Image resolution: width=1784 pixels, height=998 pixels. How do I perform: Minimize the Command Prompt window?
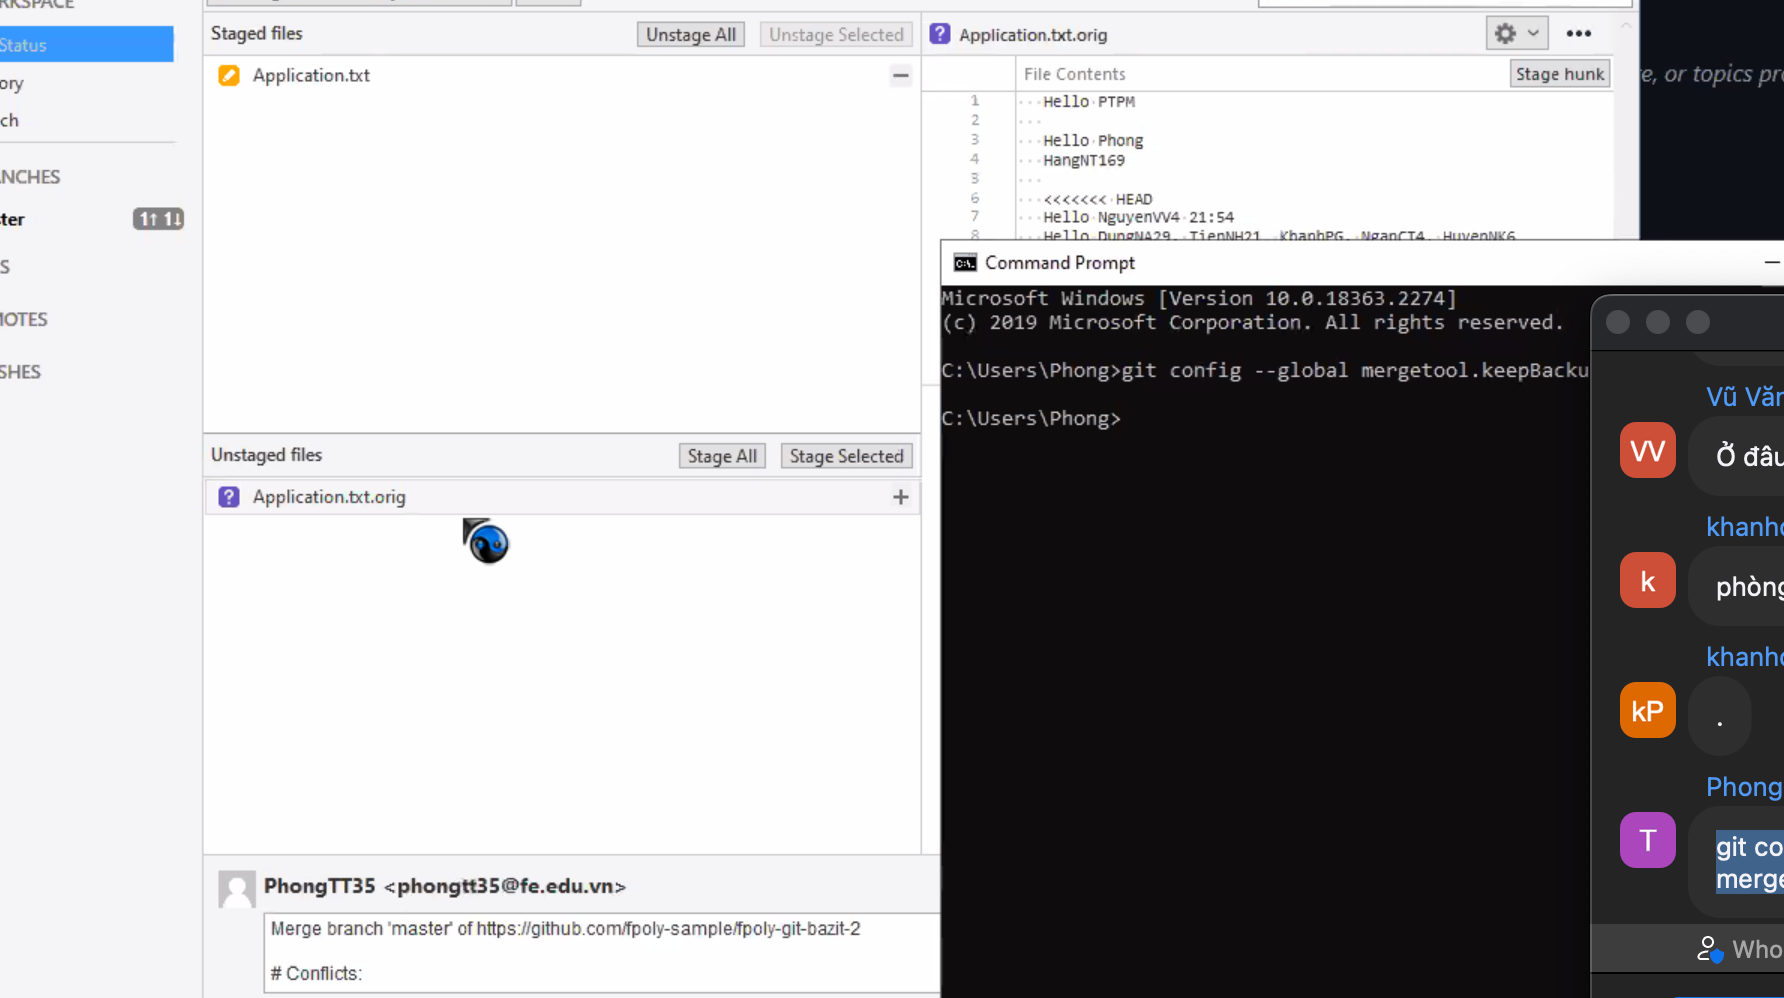pyautogui.click(x=1771, y=262)
